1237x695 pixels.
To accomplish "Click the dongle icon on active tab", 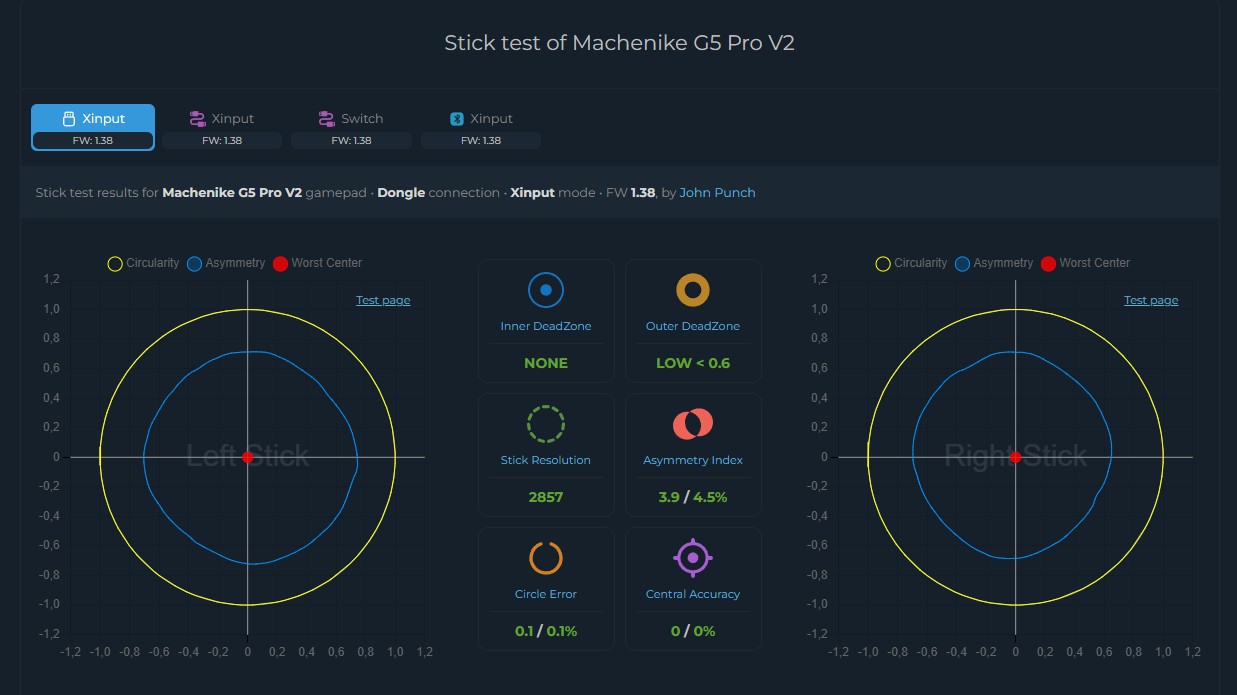I will (69, 118).
